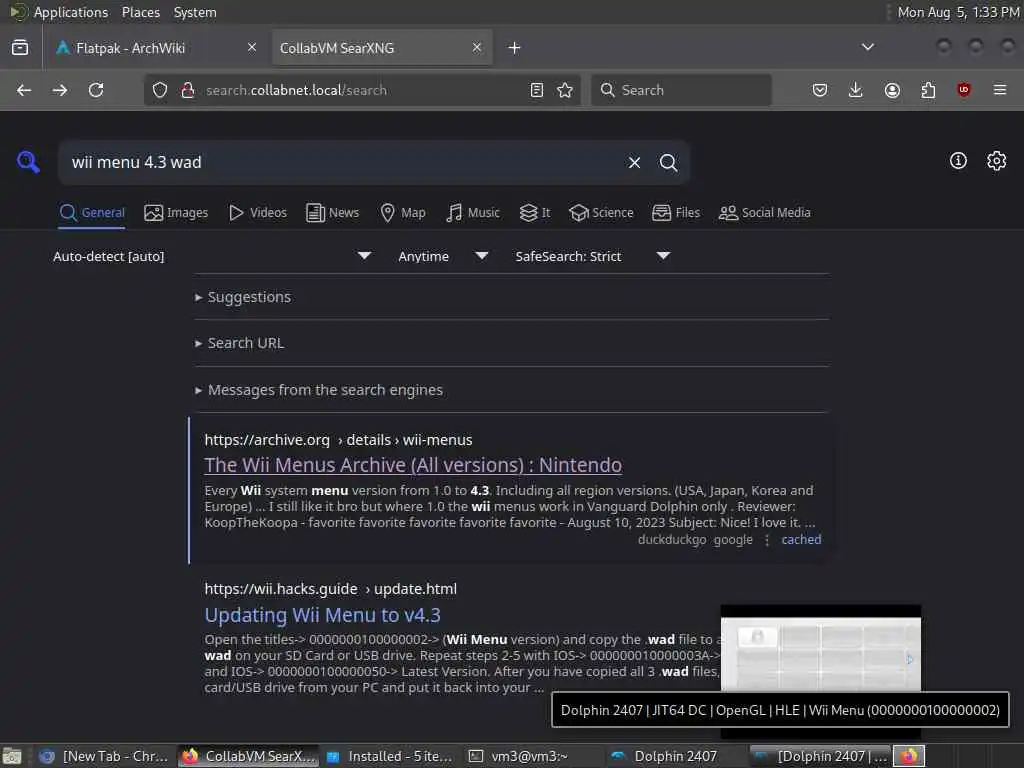Reload the current page

click(x=96, y=90)
